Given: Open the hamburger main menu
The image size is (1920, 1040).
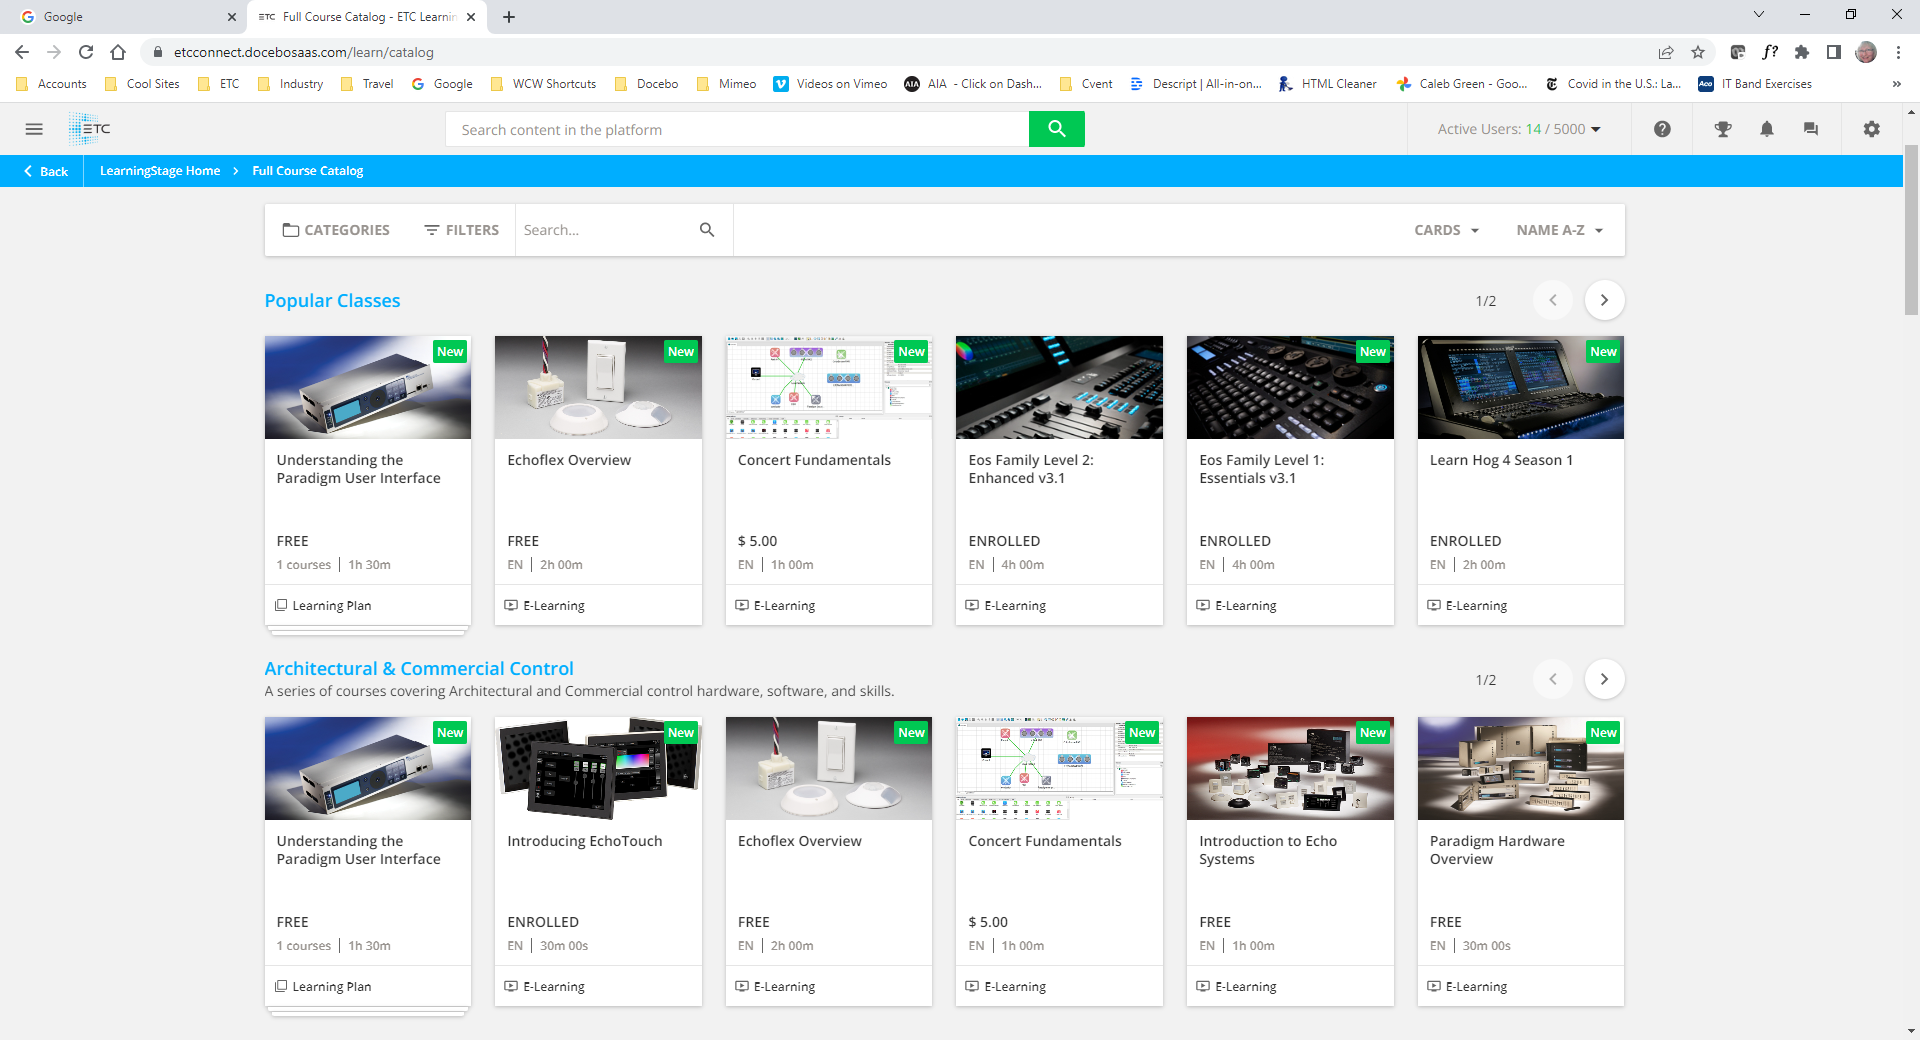Looking at the screenshot, I should (34, 129).
